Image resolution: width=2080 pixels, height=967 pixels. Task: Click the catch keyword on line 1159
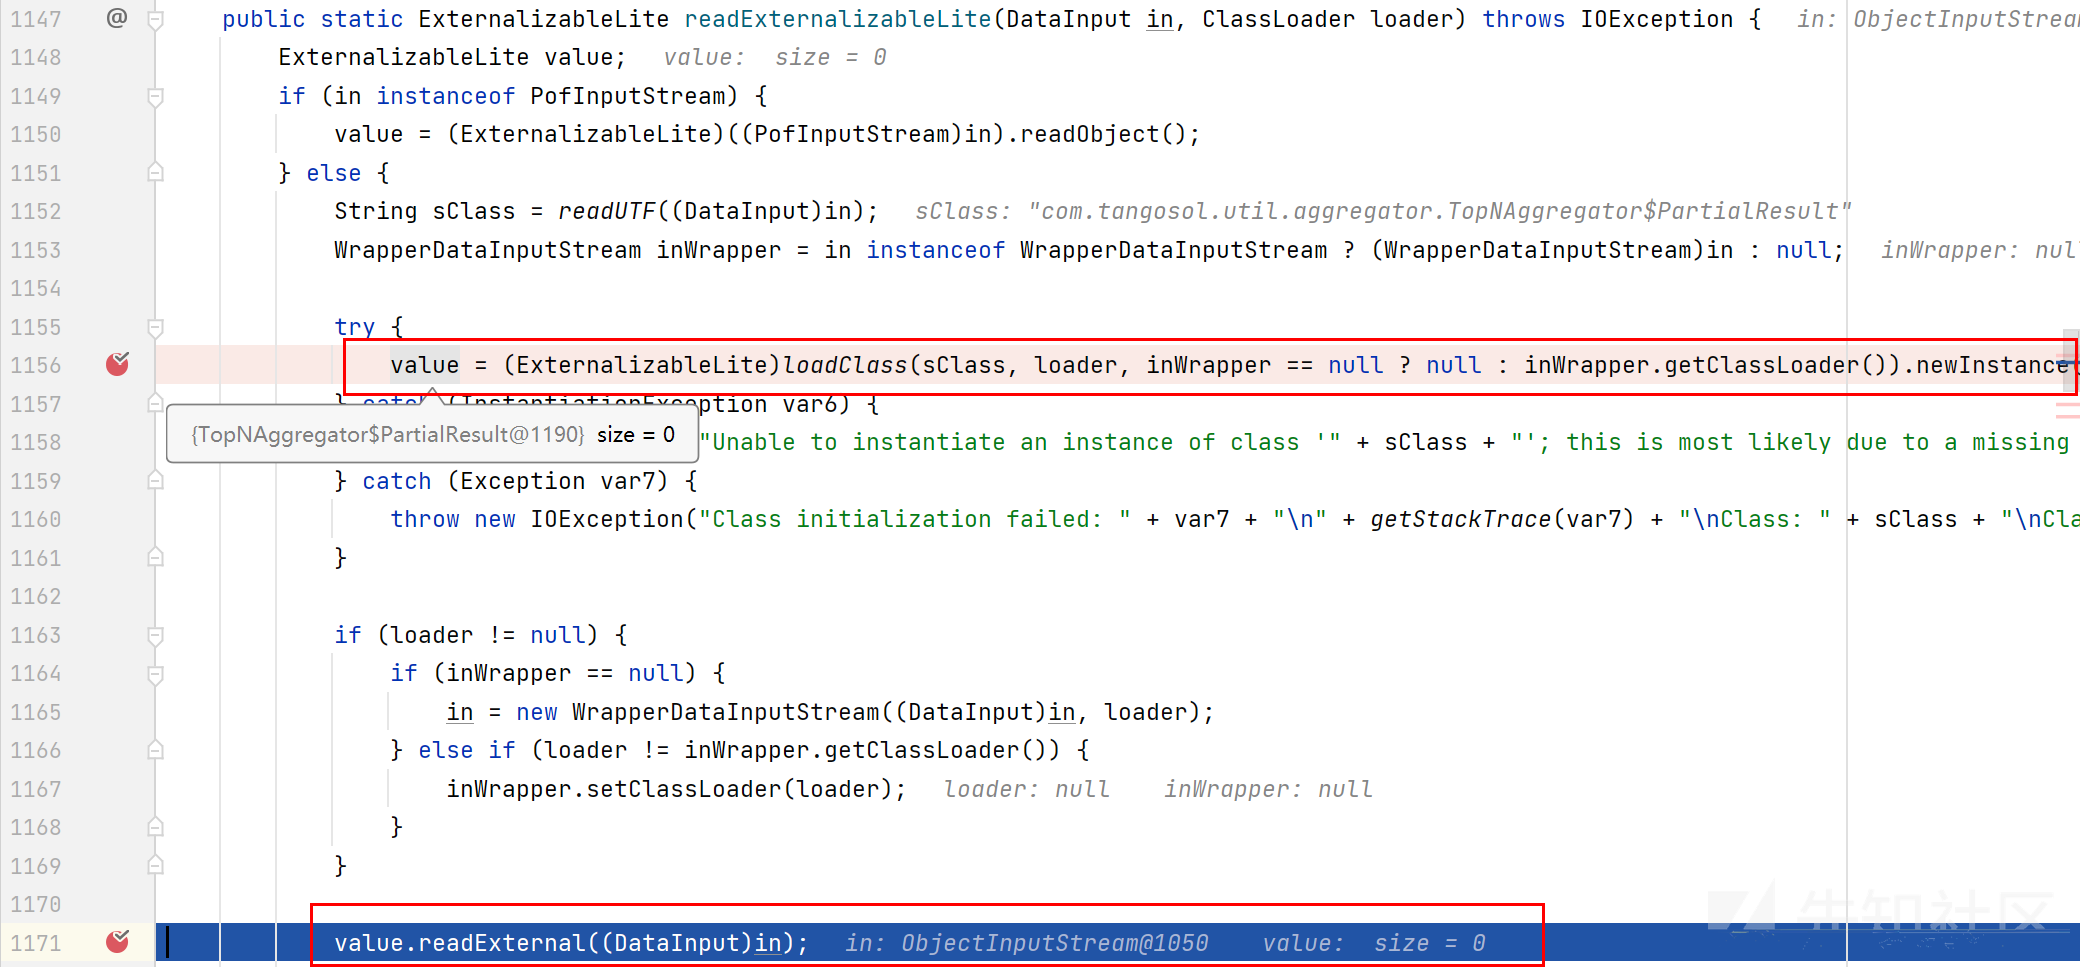click(x=396, y=481)
